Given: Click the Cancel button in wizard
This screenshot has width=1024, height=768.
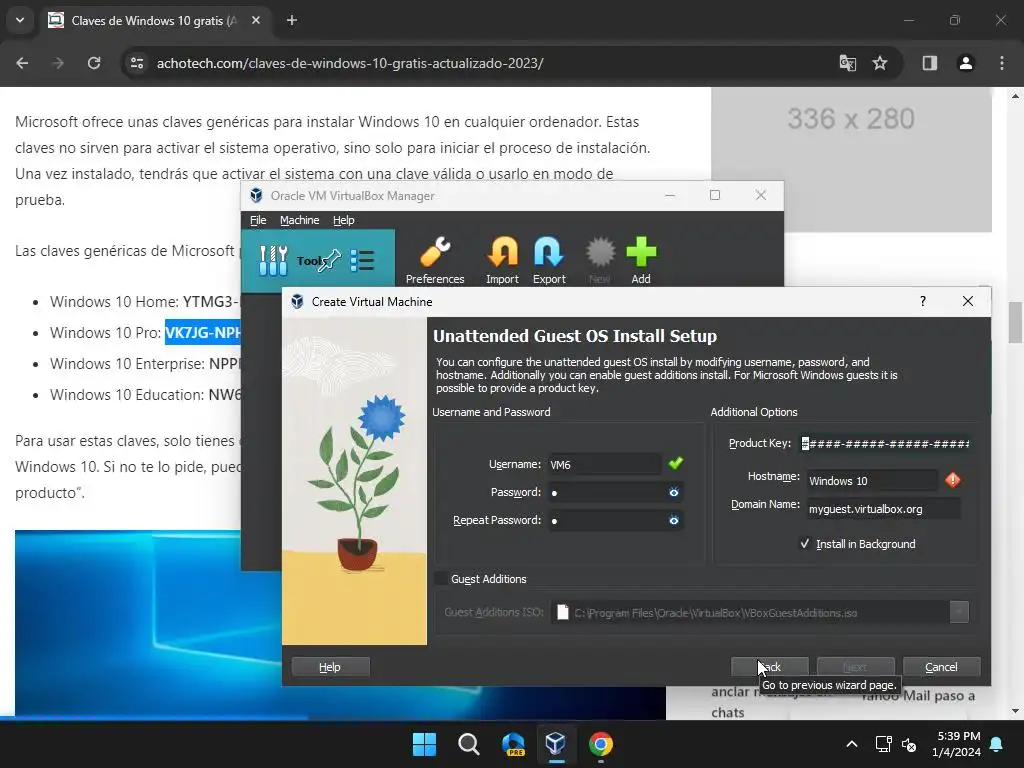Looking at the screenshot, I should [941, 667].
